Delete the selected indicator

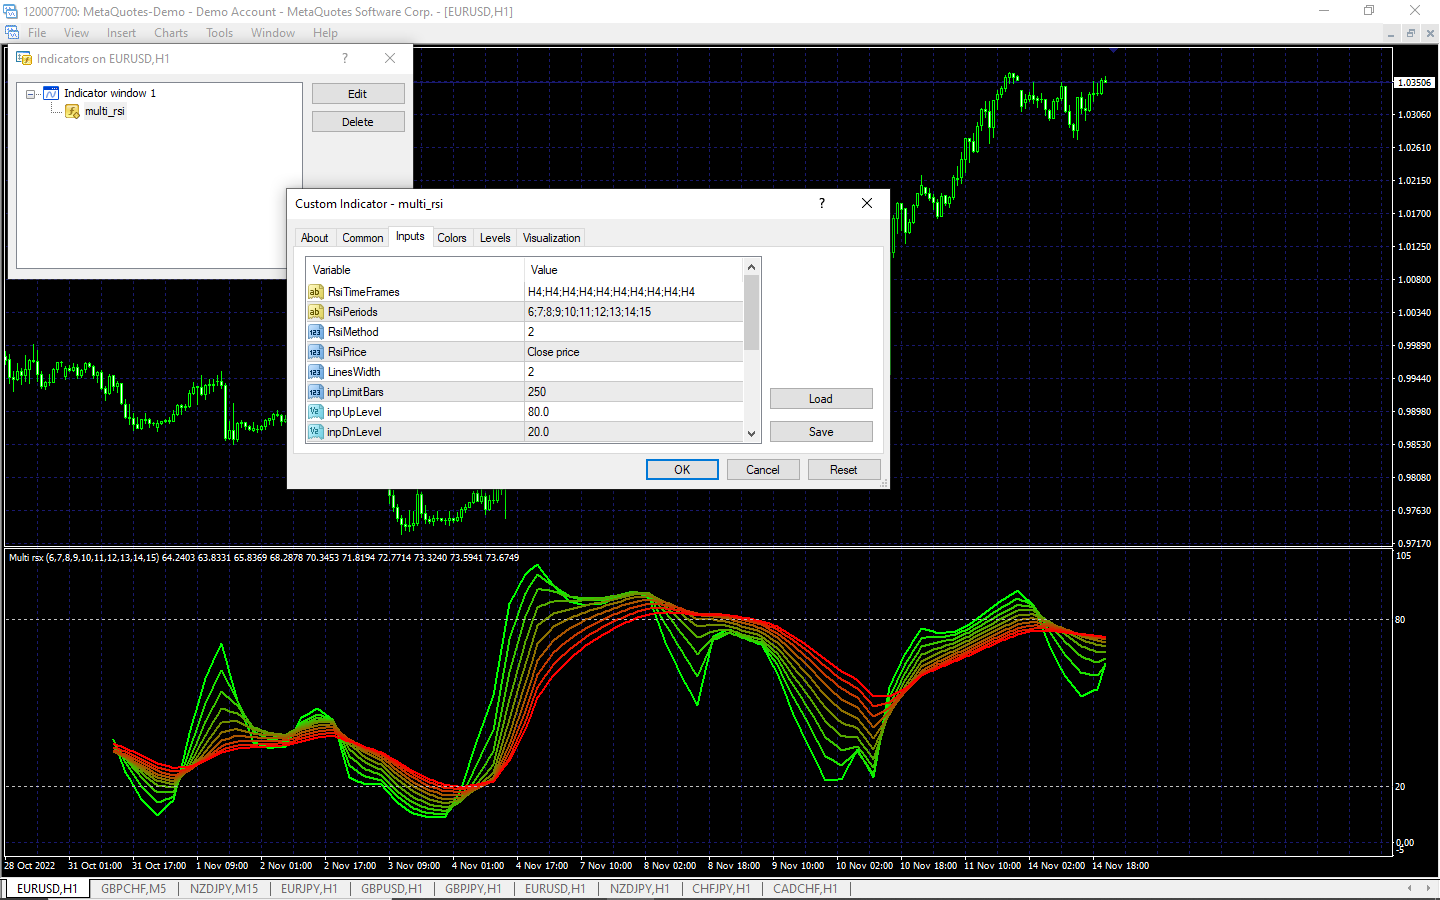coord(358,122)
